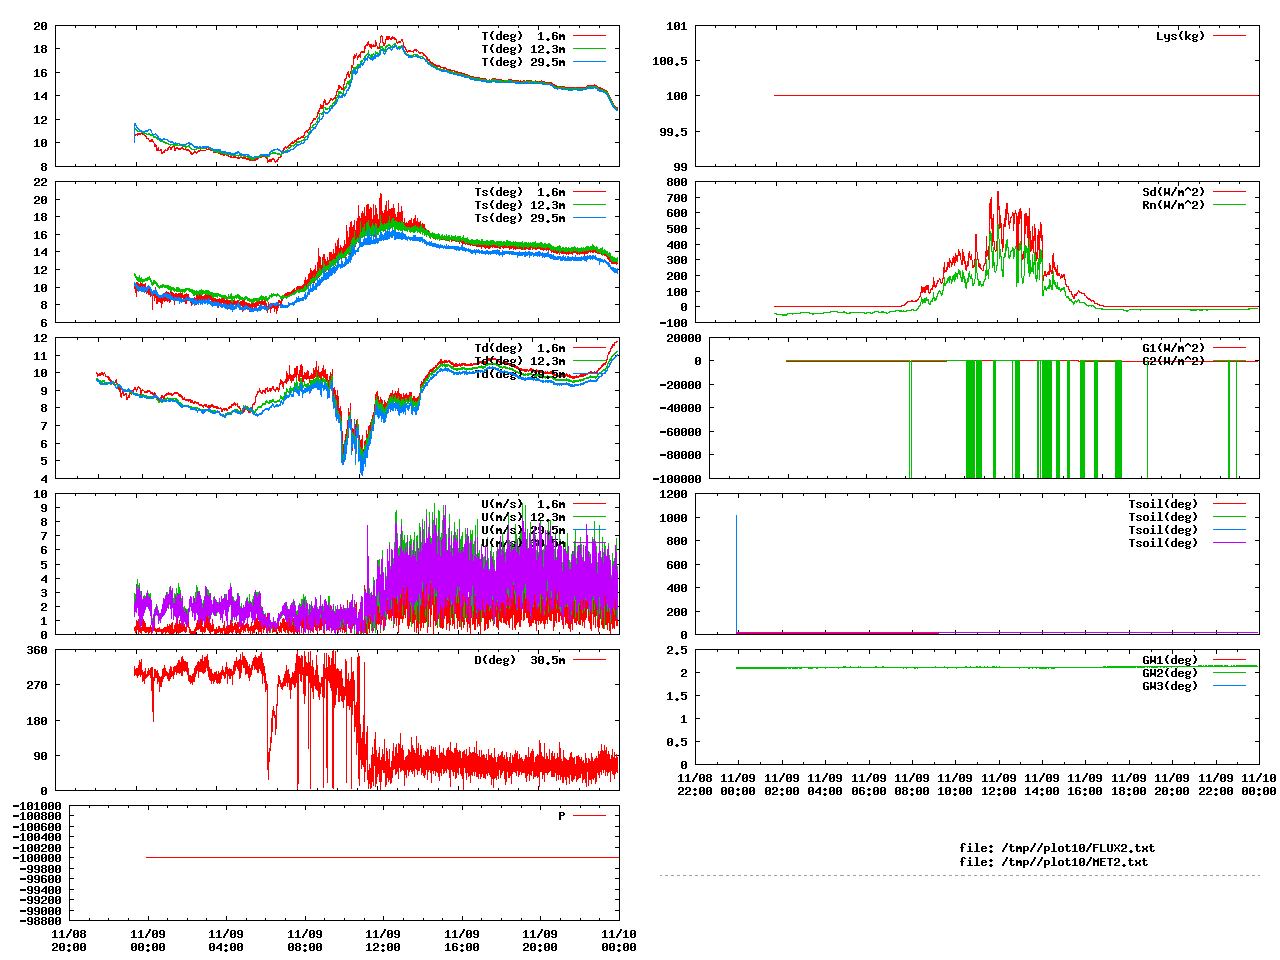Click the '-101000' y-axis label of the P plot
Image resolution: width=1280 pixels, height=960 pixels.
[37, 806]
